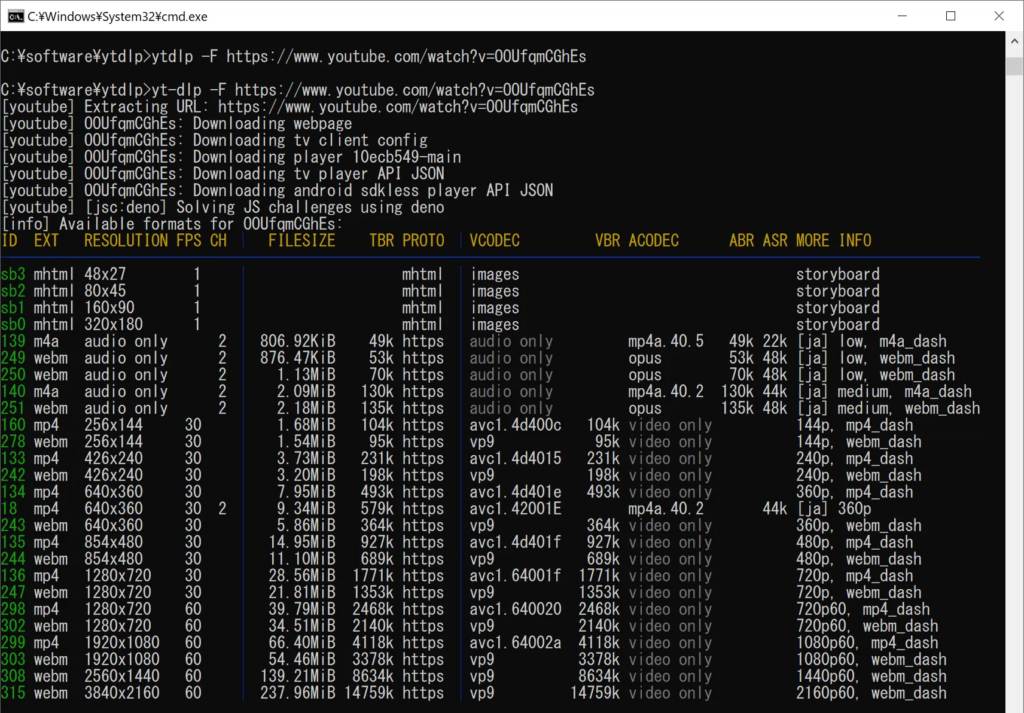The width and height of the screenshot is (1024, 713).
Task: Maximize the command prompt window
Action: point(950,16)
